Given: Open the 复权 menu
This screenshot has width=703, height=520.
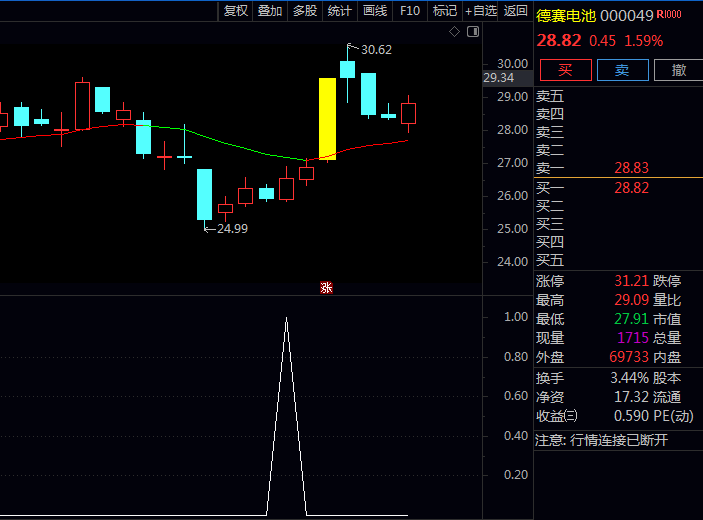Looking at the screenshot, I should pos(236,11).
